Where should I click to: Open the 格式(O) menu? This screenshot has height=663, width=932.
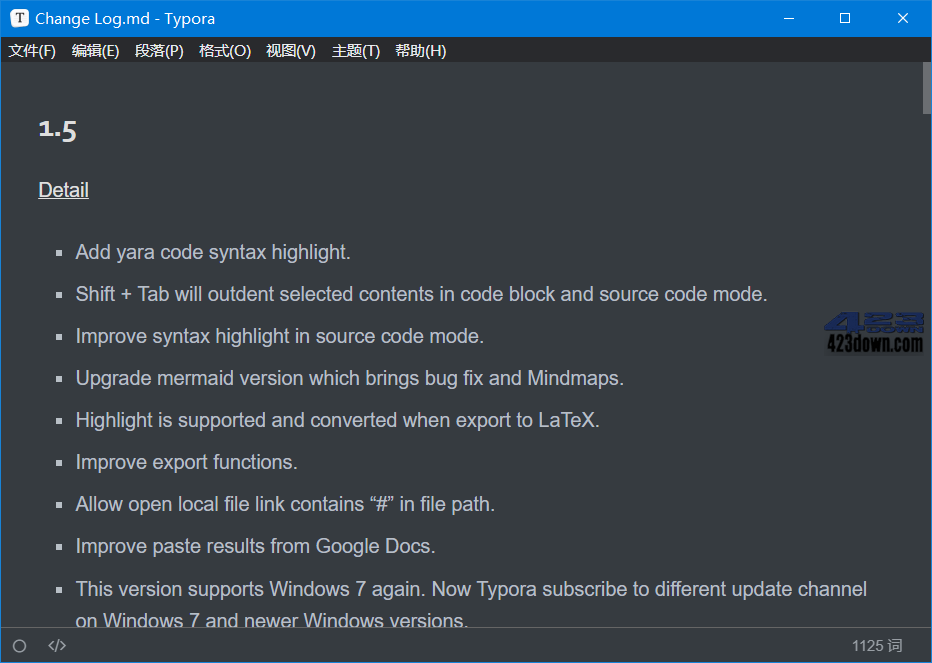point(222,50)
